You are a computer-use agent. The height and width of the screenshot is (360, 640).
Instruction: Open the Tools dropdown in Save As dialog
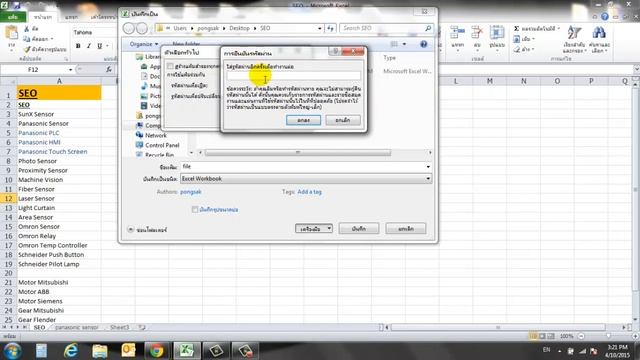click(x=314, y=229)
